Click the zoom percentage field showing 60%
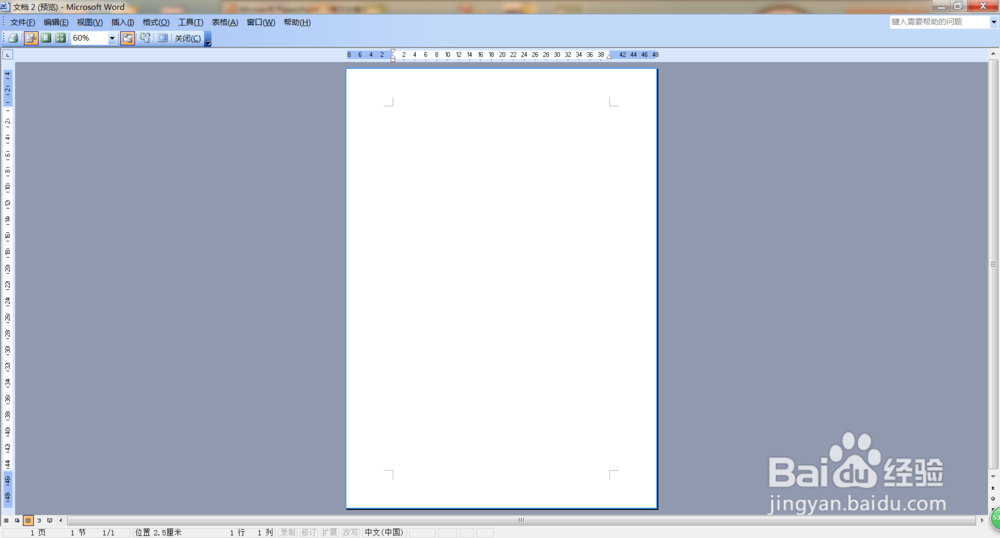This screenshot has width=1000, height=538. click(x=89, y=38)
